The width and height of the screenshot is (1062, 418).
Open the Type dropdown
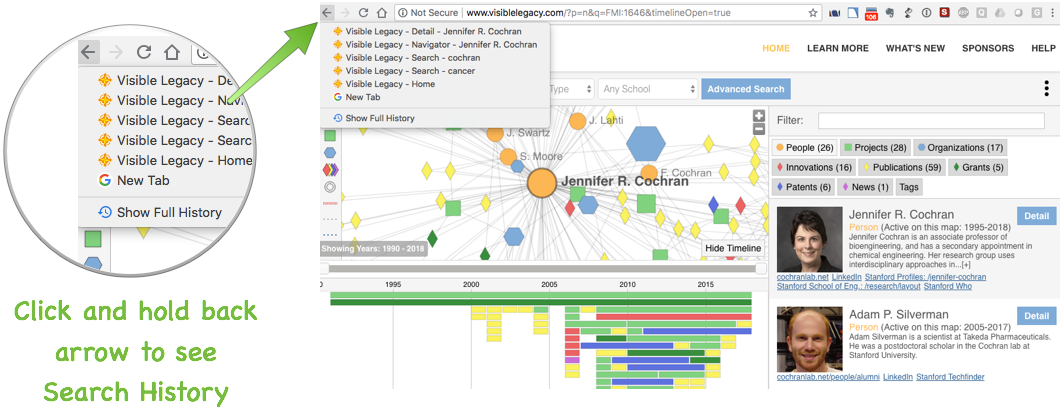click(x=570, y=89)
